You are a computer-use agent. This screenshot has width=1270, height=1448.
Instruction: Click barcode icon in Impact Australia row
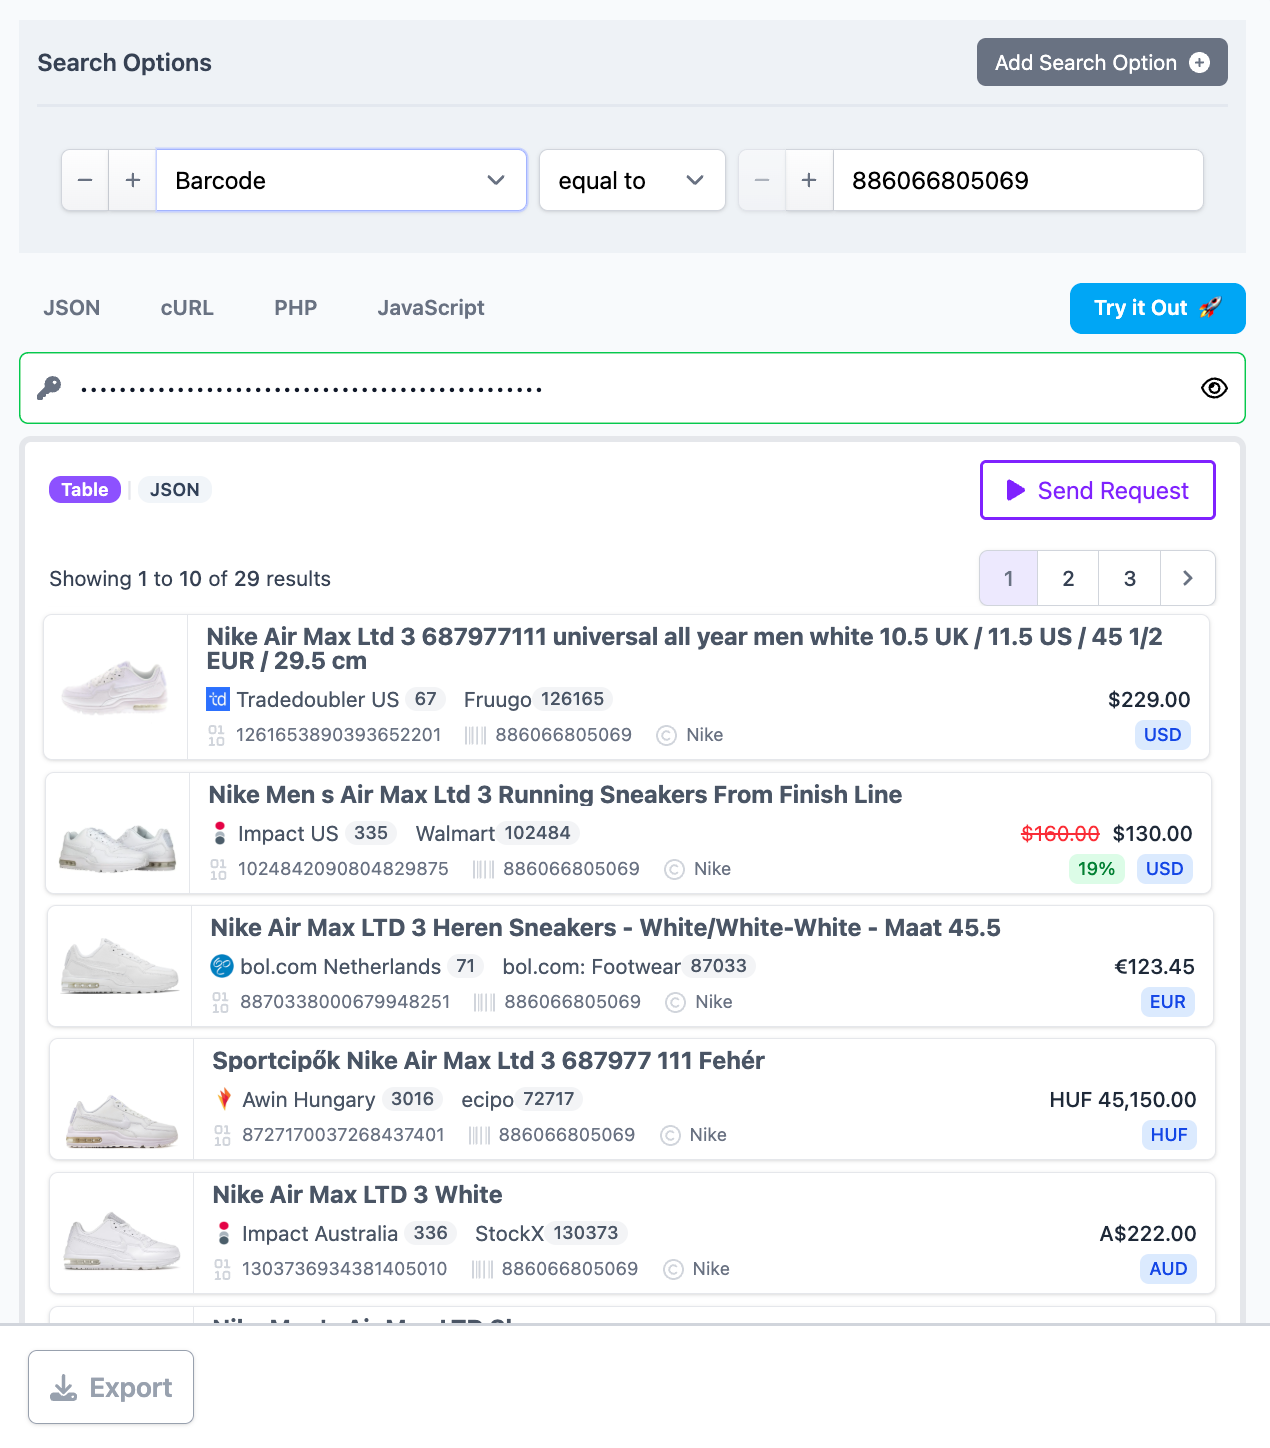click(483, 1269)
